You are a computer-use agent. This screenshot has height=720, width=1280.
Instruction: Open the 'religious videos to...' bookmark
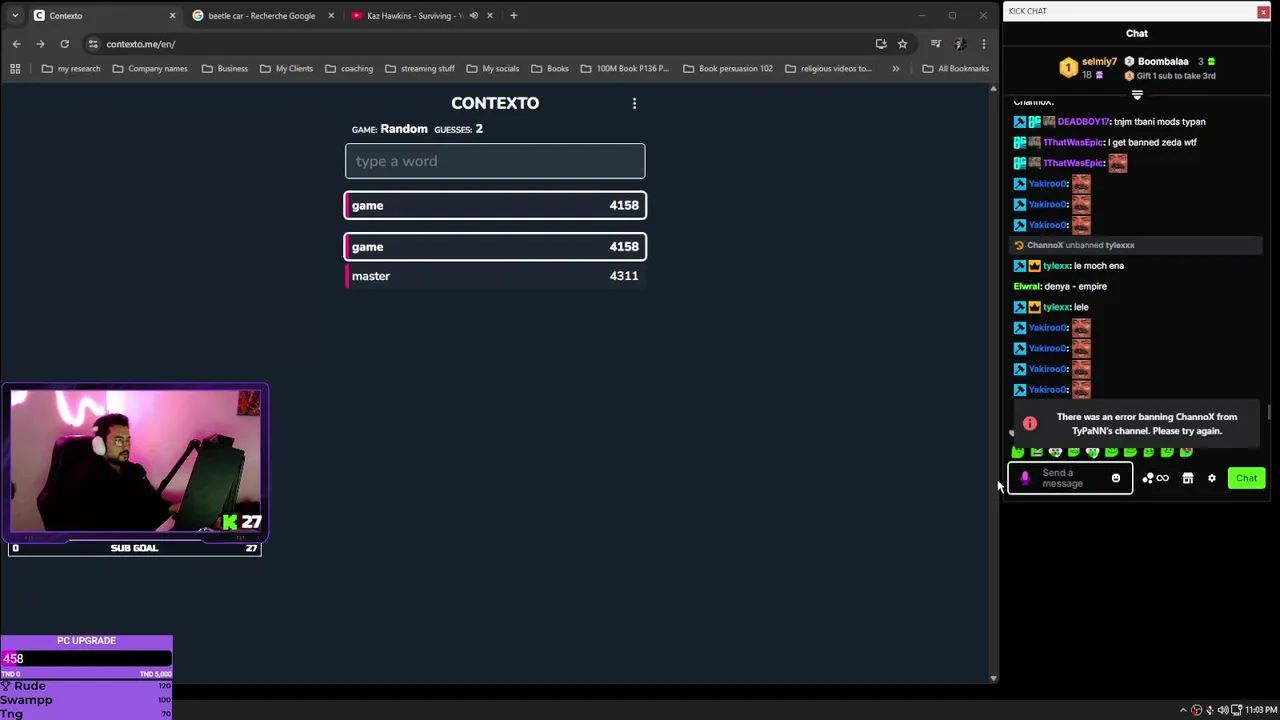828,69
